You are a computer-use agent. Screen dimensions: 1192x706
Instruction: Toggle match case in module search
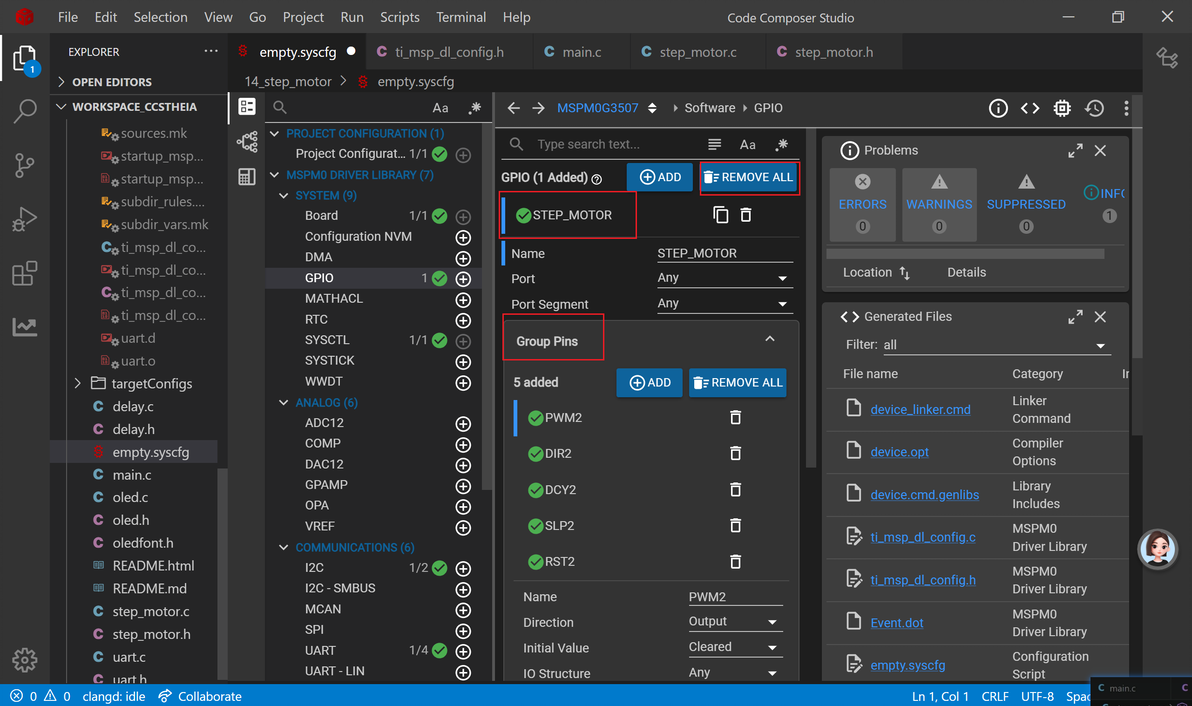point(440,108)
